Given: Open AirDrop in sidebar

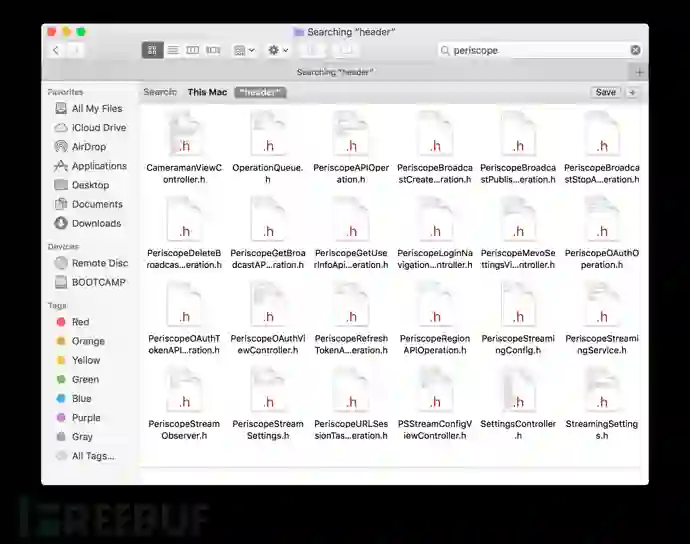Looking at the screenshot, I should pyautogui.click(x=80, y=147).
